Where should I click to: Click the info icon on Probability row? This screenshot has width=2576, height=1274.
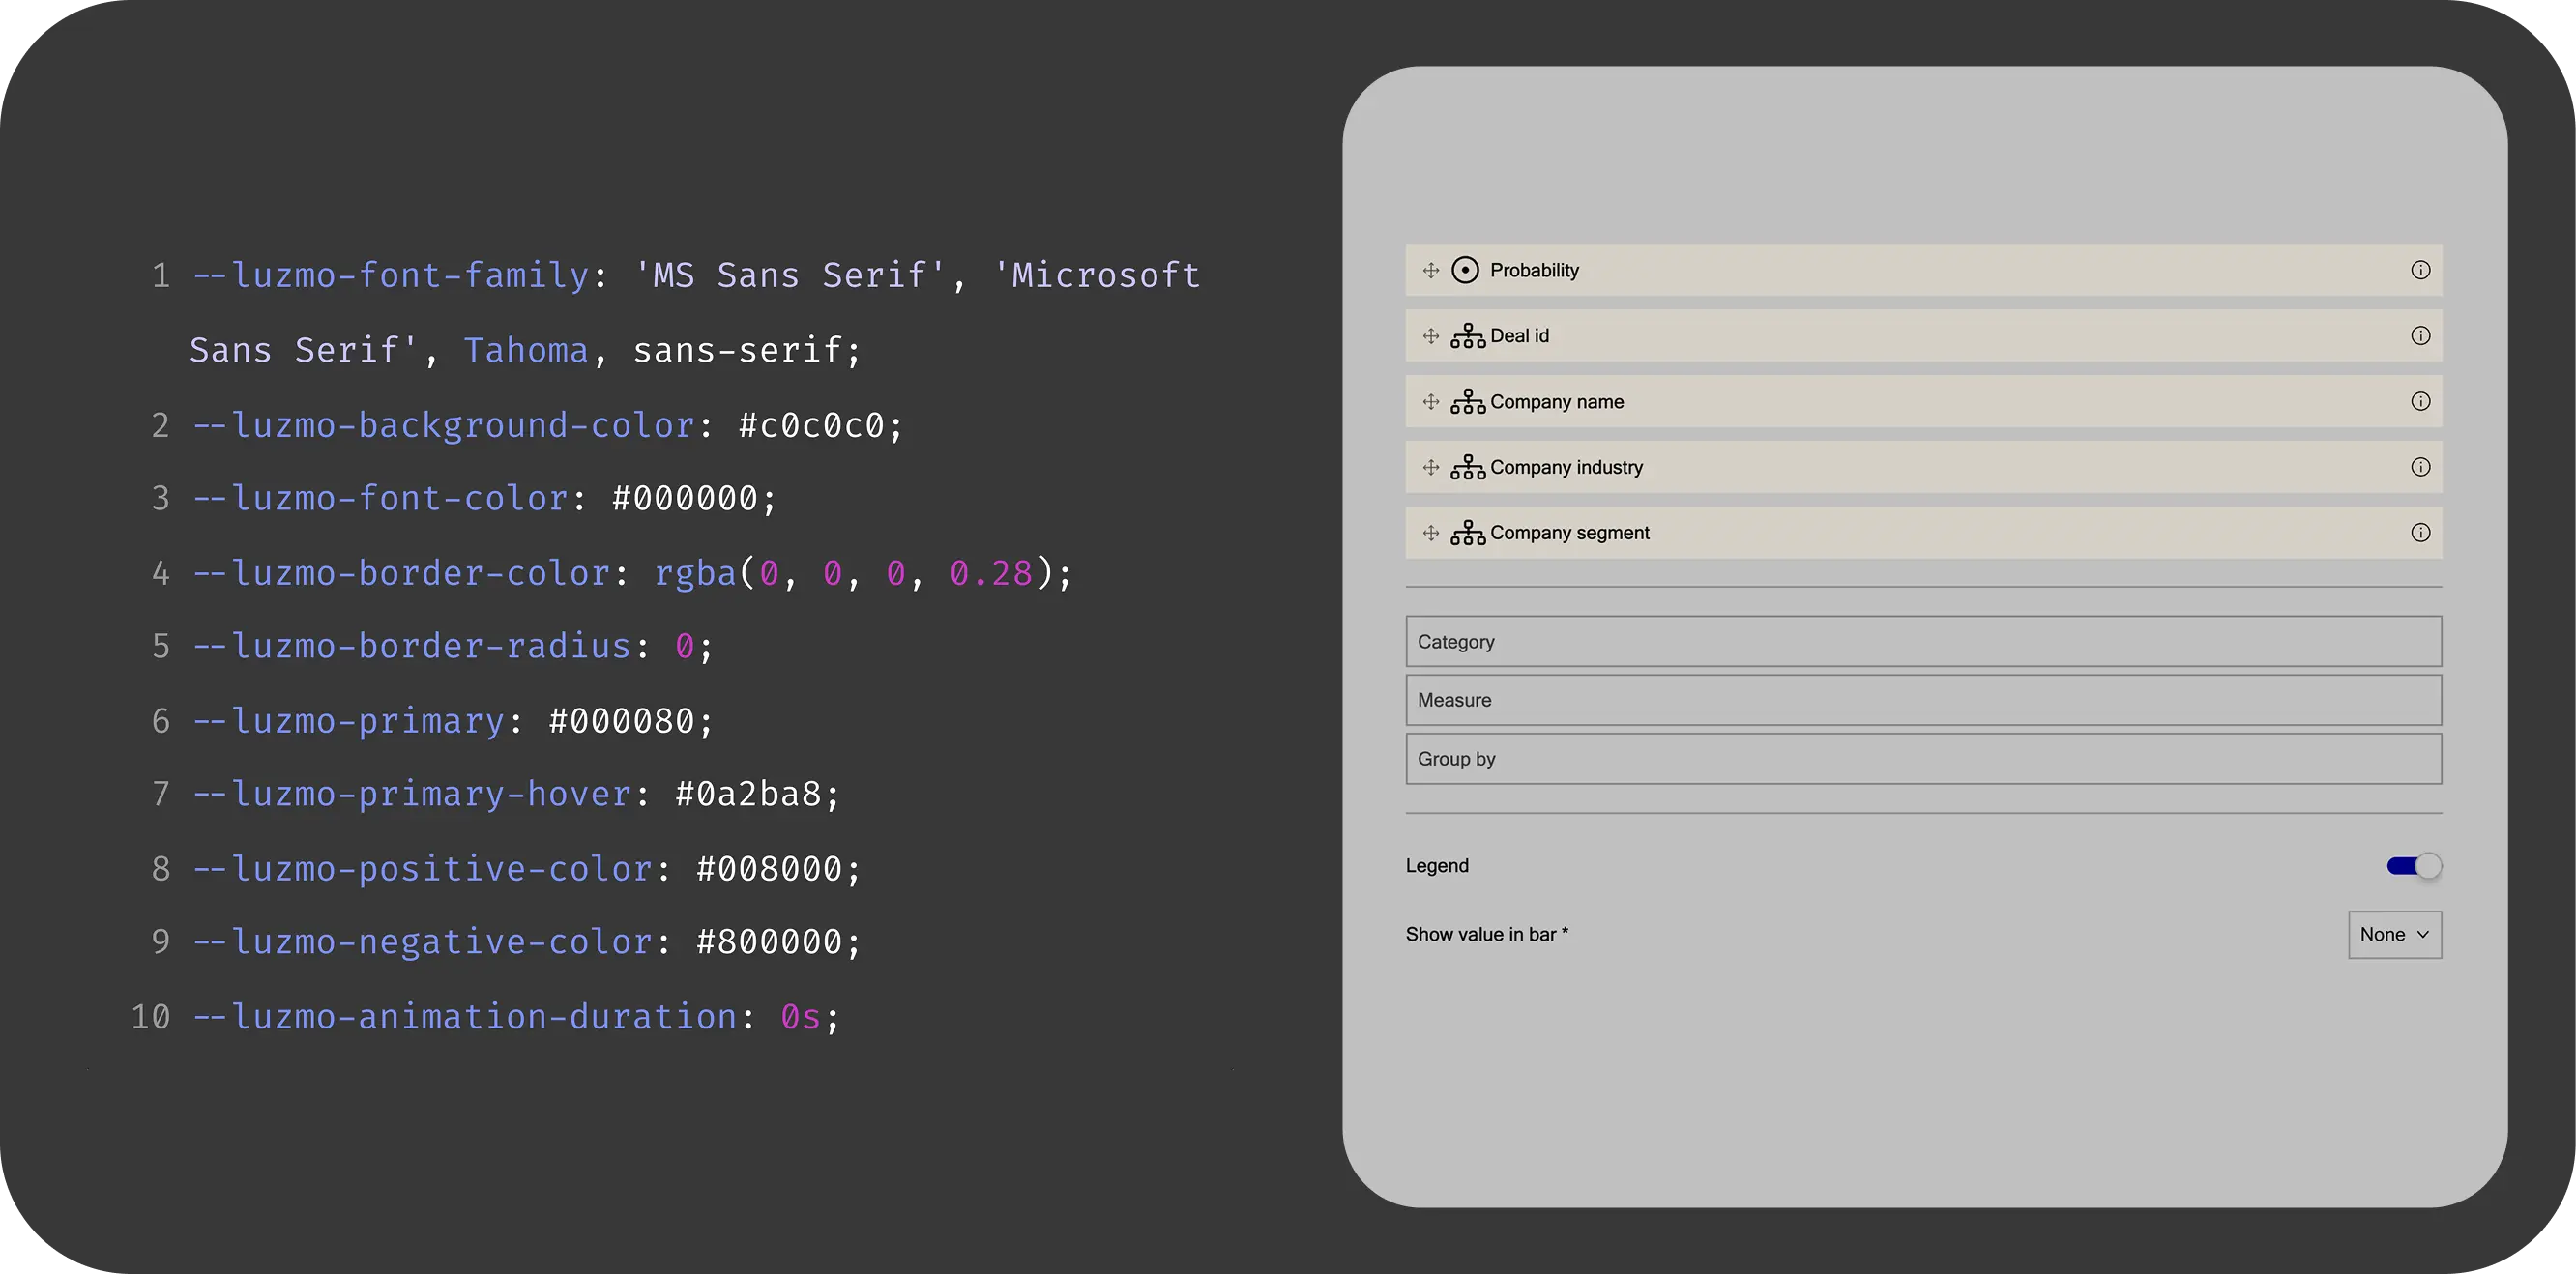[x=2420, y=270]
